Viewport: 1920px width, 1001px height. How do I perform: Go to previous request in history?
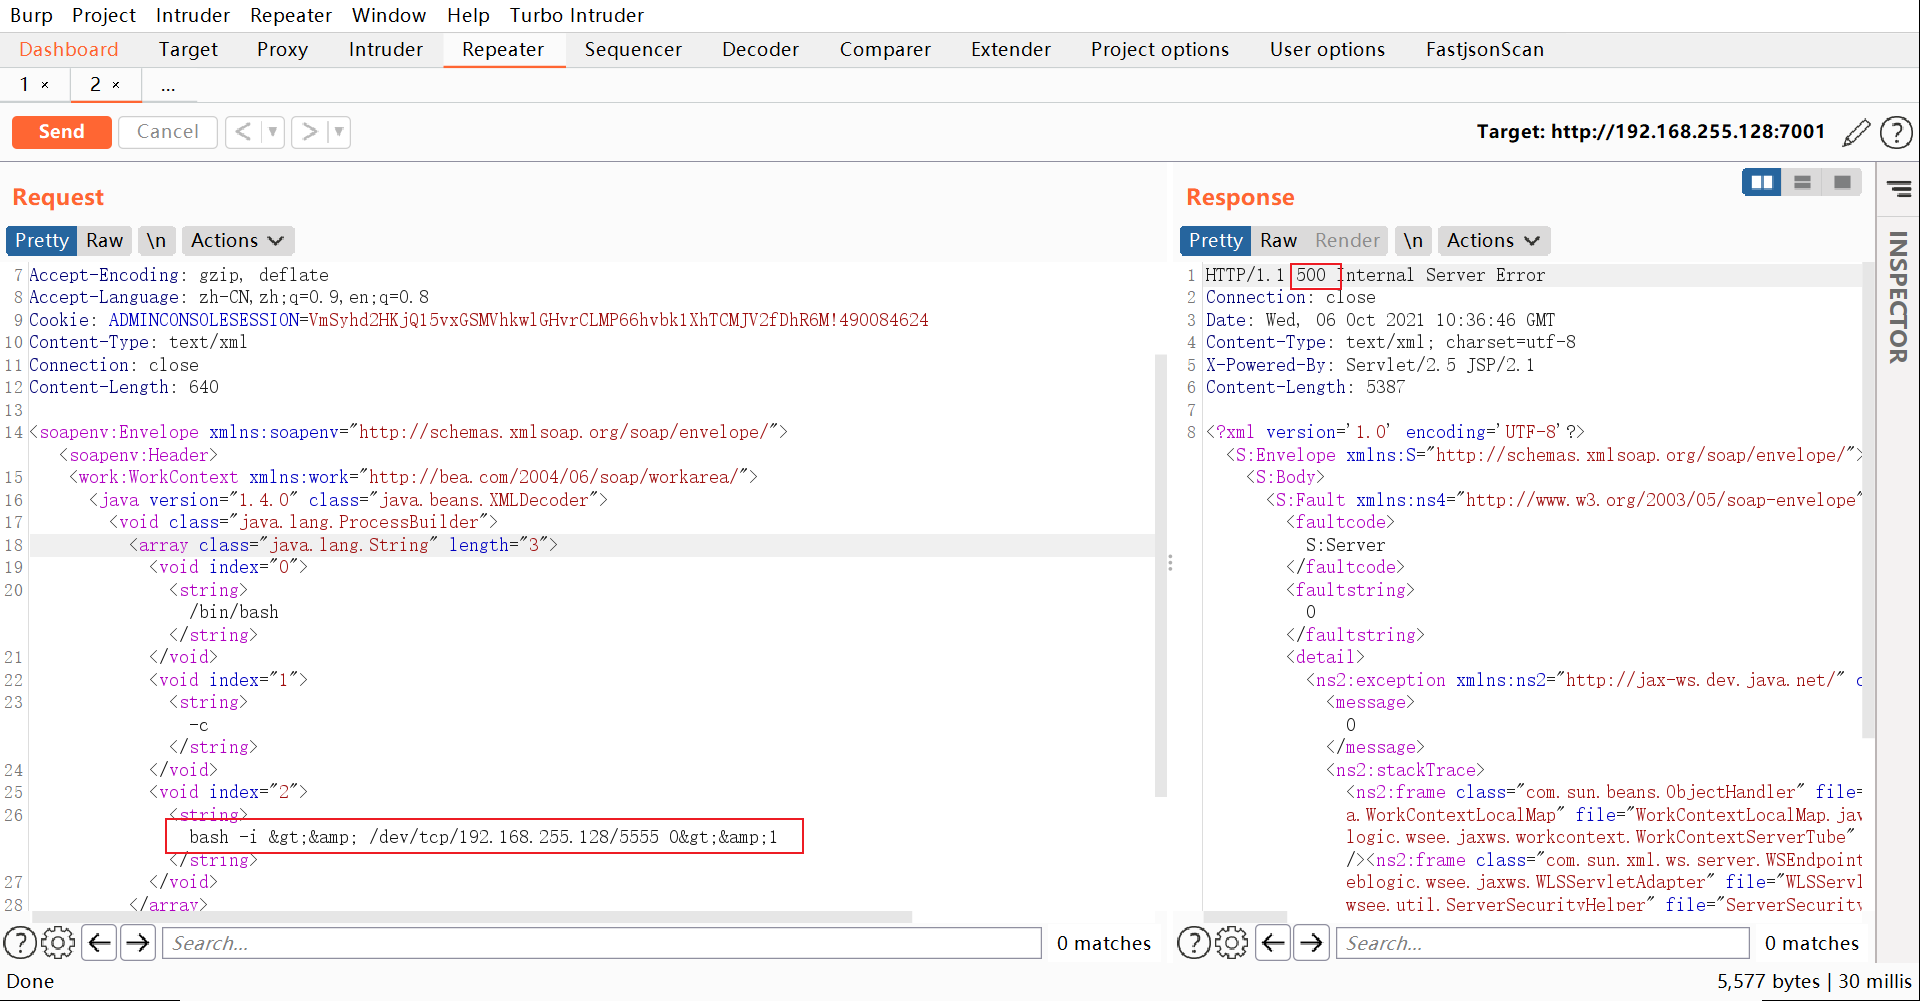[x=243, y=132]
